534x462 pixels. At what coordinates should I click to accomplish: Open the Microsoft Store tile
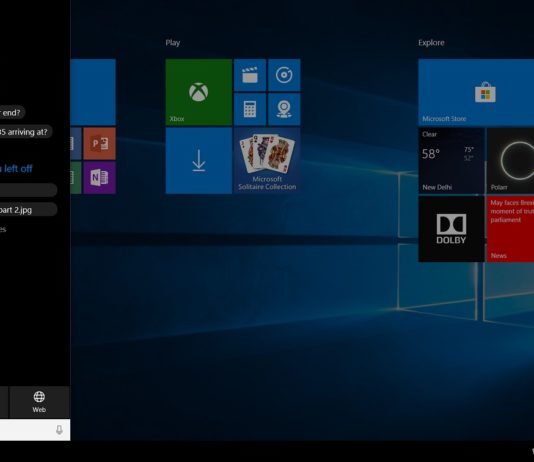click(476, 92)
